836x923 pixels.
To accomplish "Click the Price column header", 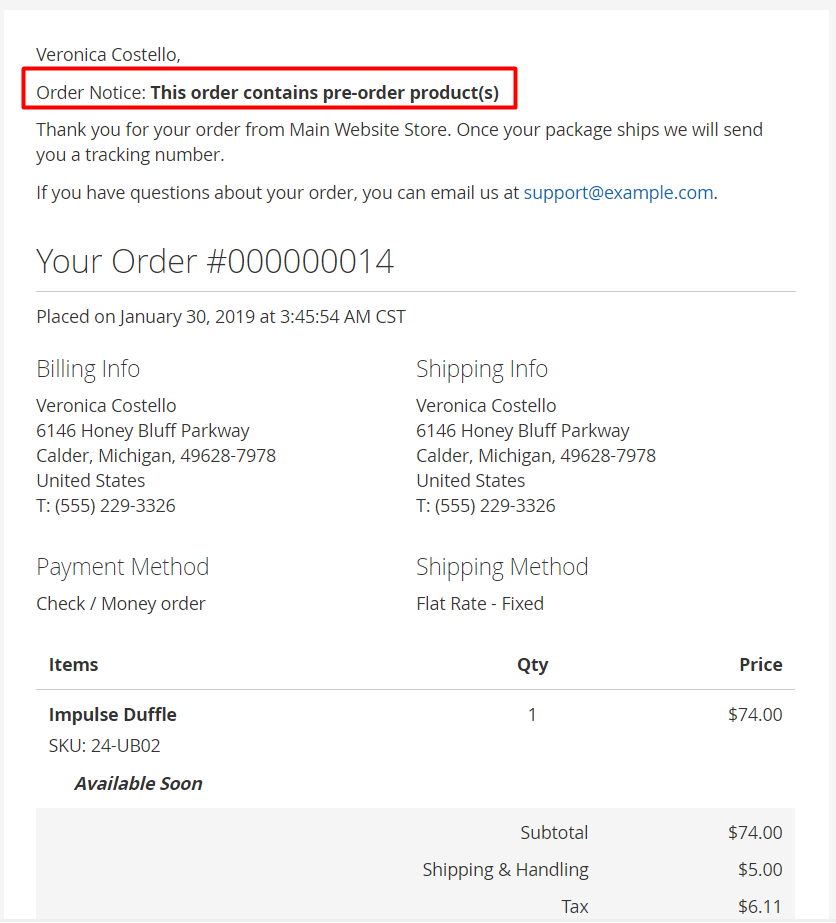I will pos(760,664).
